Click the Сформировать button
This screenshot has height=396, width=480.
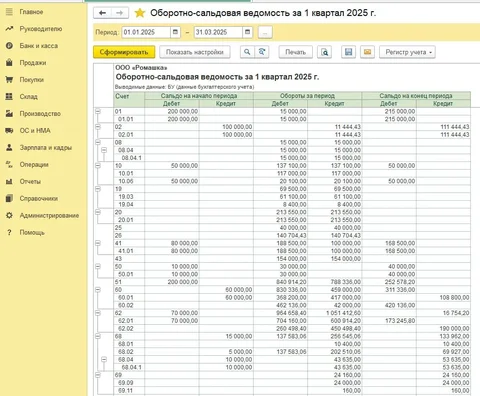tap(124, 52)
